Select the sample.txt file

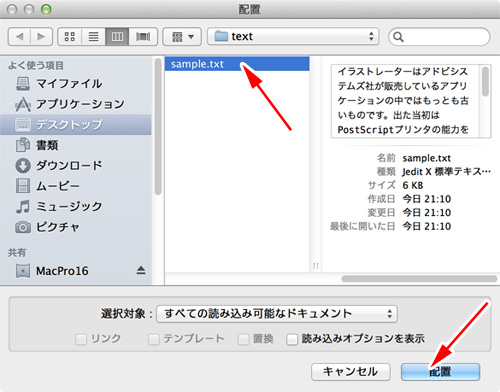click(x=237, y=64)
